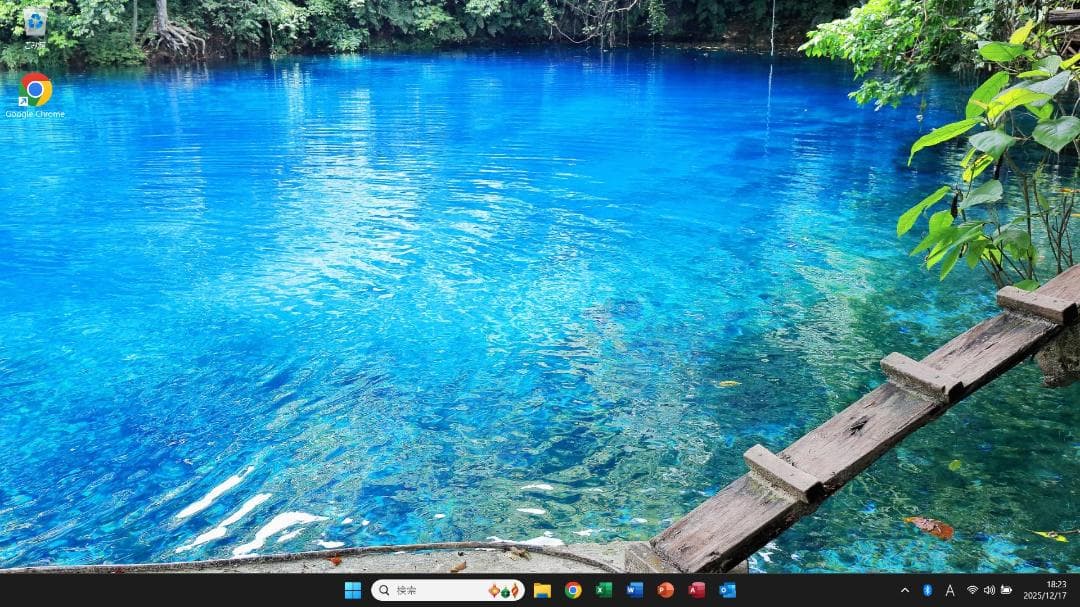Click the Wi-Fi icon in system tray
This screenshot has height=607, width=1080.
[x=973, y=590]
